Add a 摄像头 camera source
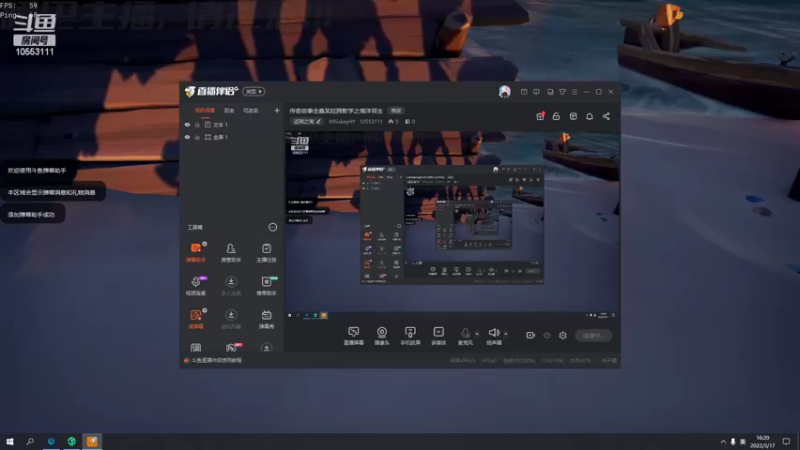800x450 pixels. click(x=382, y=336)
